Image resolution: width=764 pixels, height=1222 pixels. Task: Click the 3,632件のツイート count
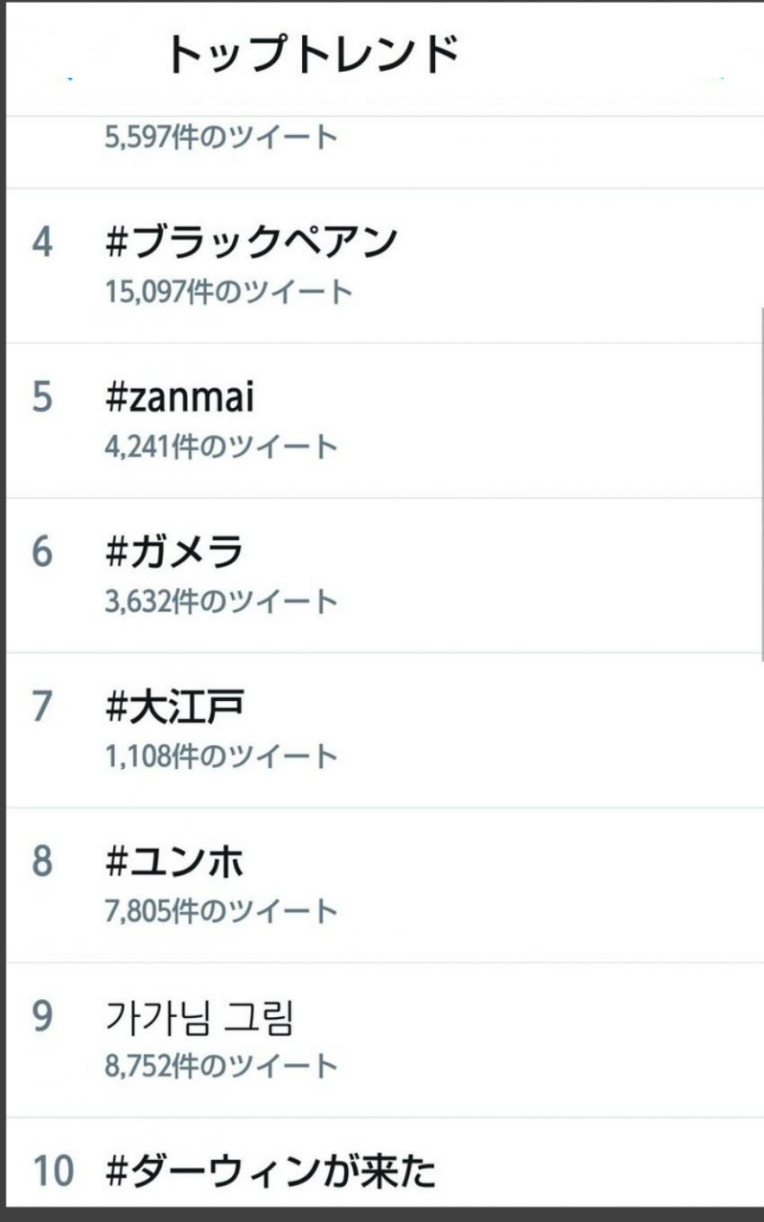pos(221,601)
